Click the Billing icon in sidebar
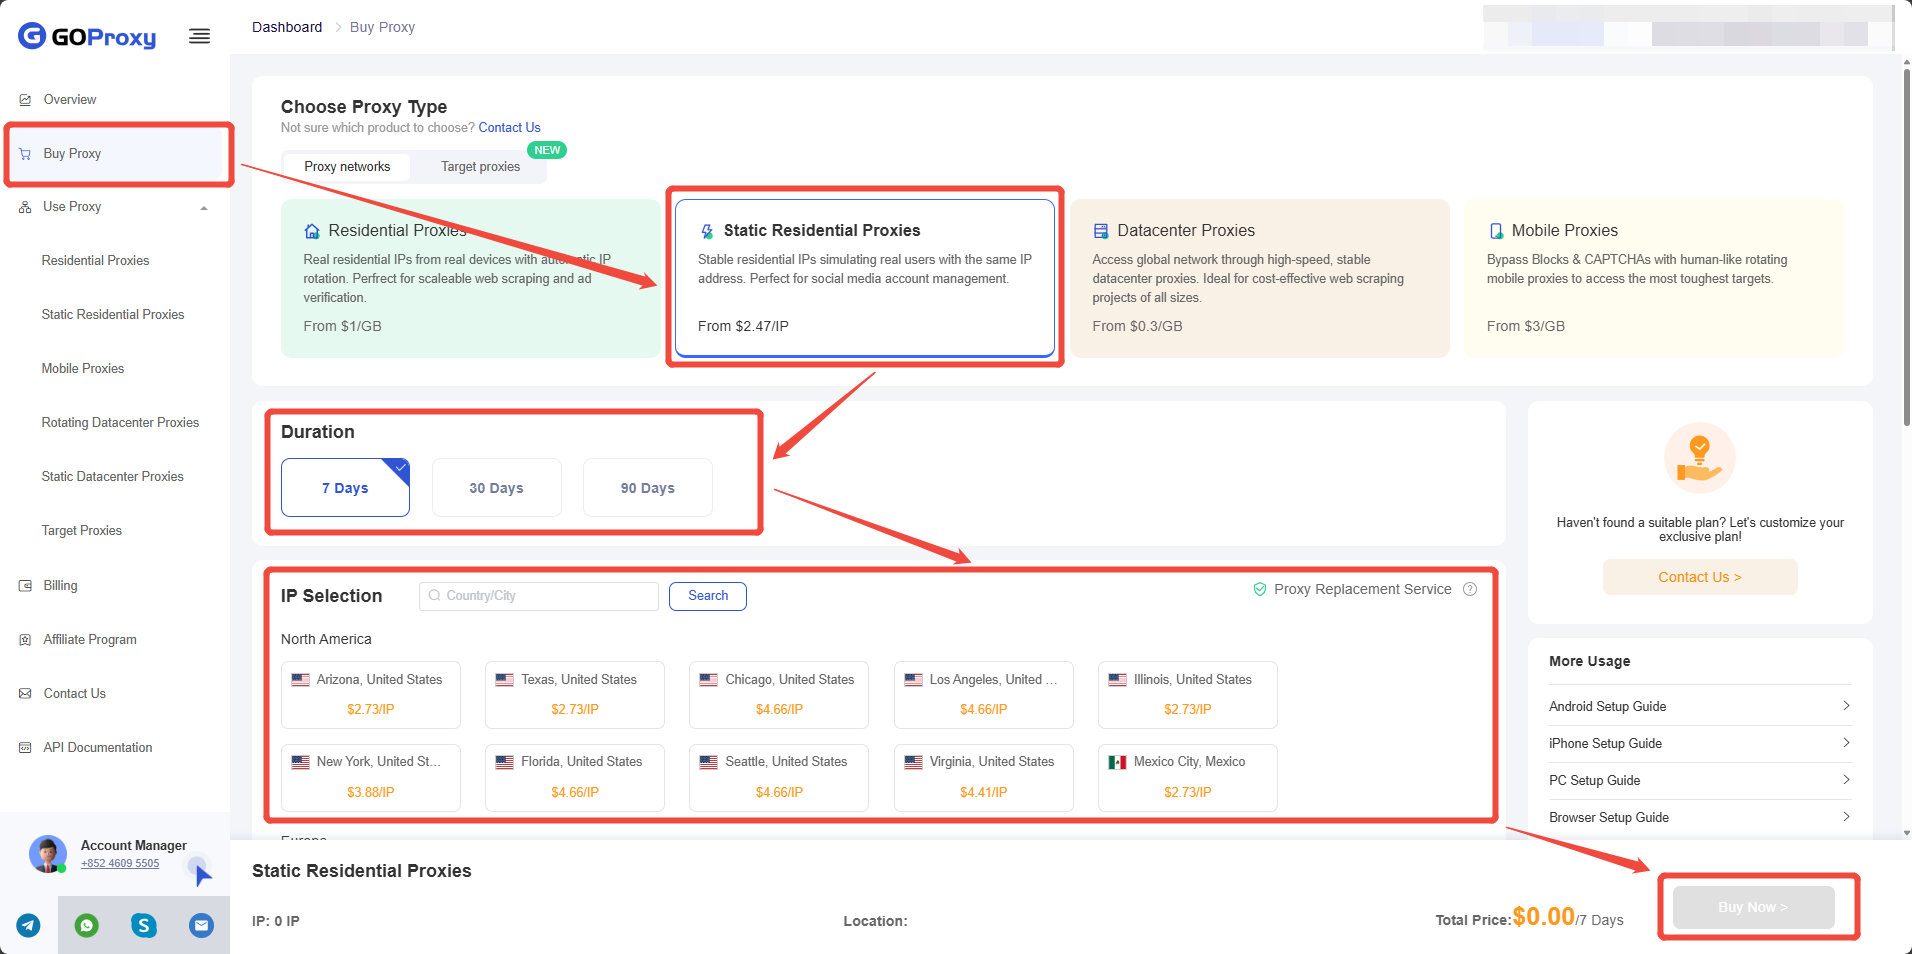 (25, 586)
